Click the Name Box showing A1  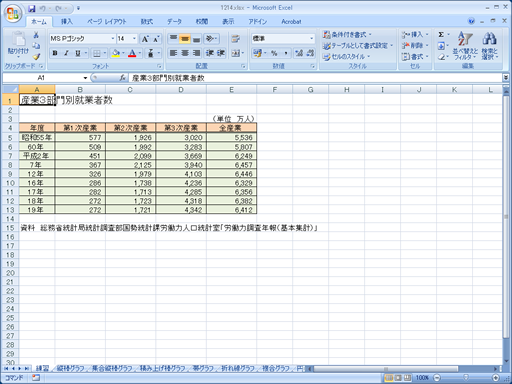[x=41, y=78]
